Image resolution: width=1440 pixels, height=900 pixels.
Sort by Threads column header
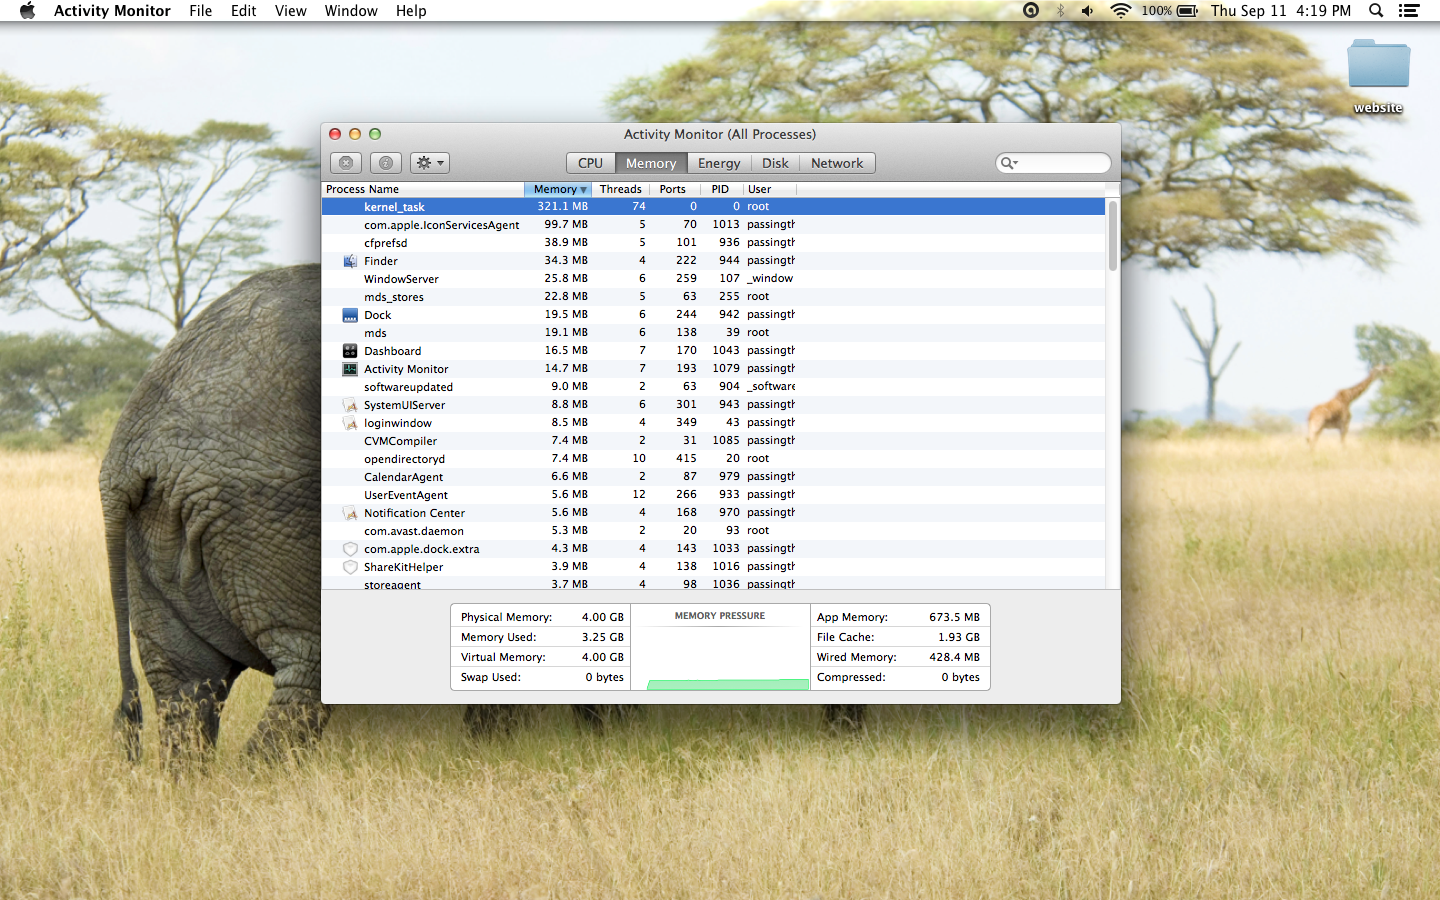[x=621, y=189]
